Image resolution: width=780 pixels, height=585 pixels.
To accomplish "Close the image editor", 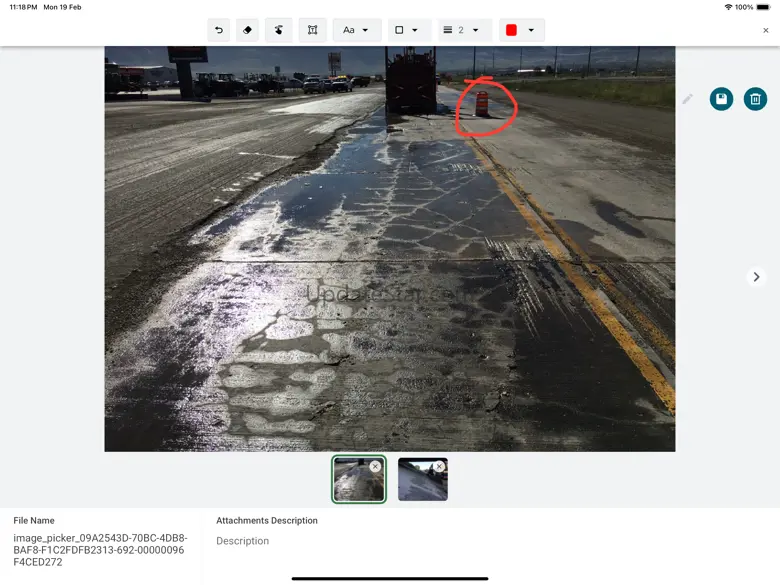I will point(766,30).
